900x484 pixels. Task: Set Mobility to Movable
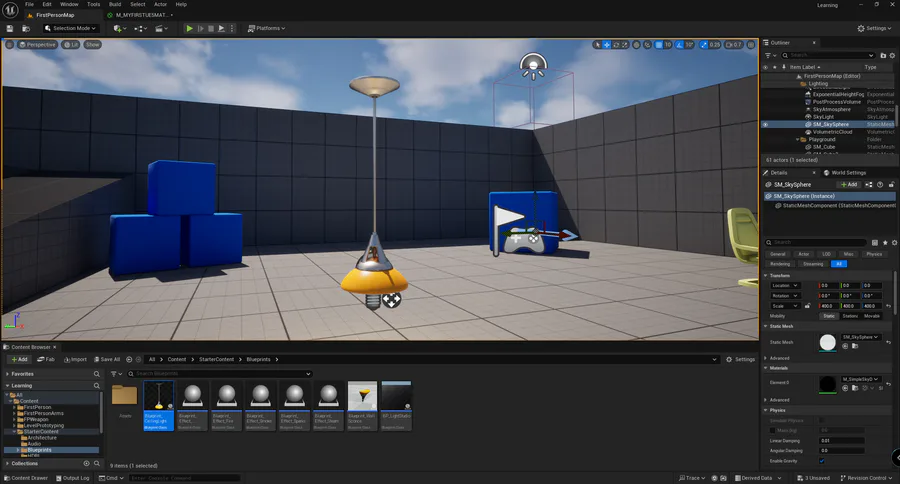(x=871, y=316)
